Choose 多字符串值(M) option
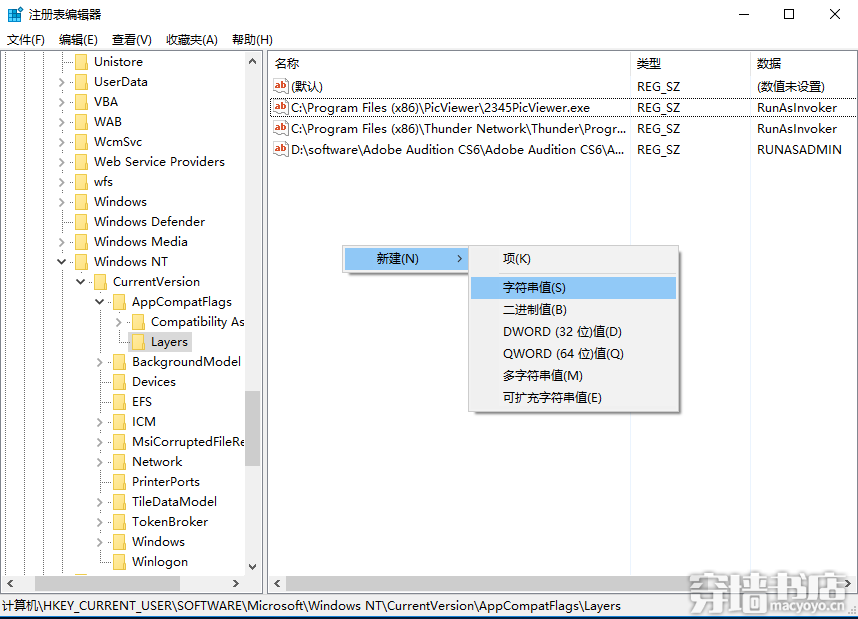This screenshot has width=858, height=619. coord(573,375)
